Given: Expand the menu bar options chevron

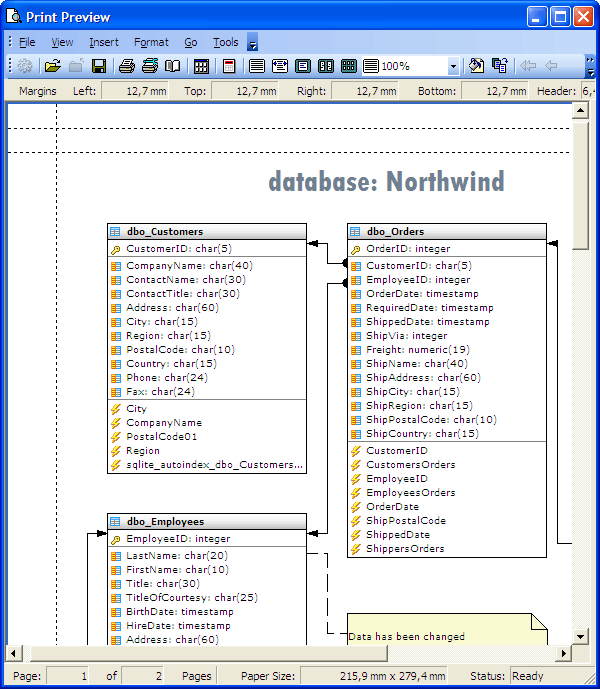Looking at the screenshot, I should coord(252,42).
